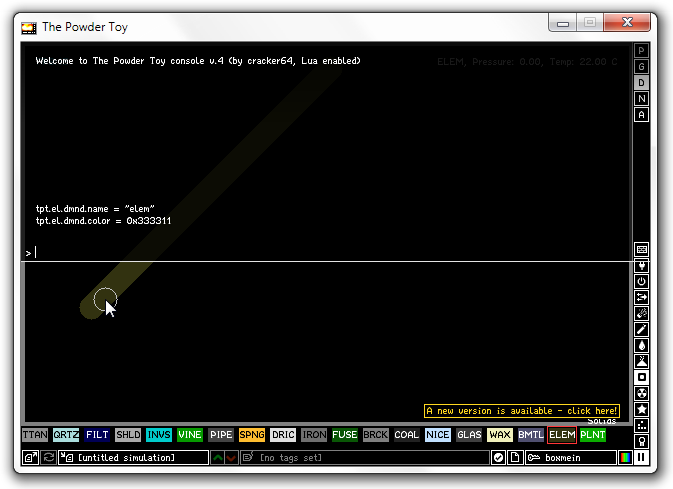Click the new version available notice
The height and width of the screenshot is (489, 673).
[x=522, y=411]
